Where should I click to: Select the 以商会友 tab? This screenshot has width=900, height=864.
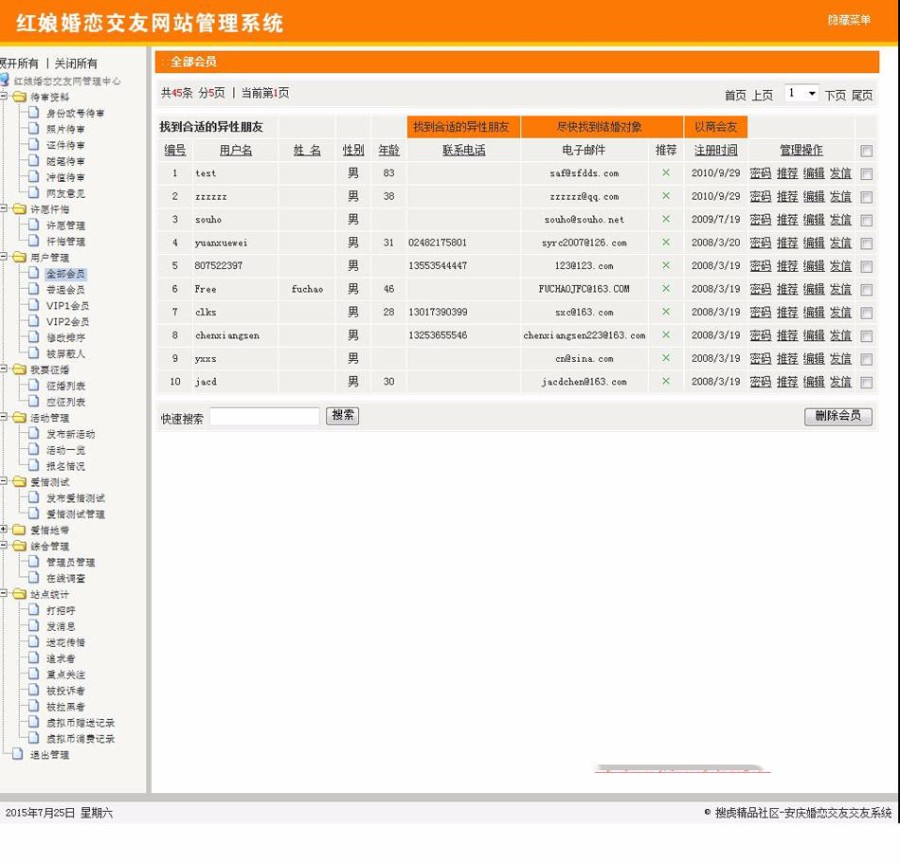pyautogui.click(x=715, y=127)
